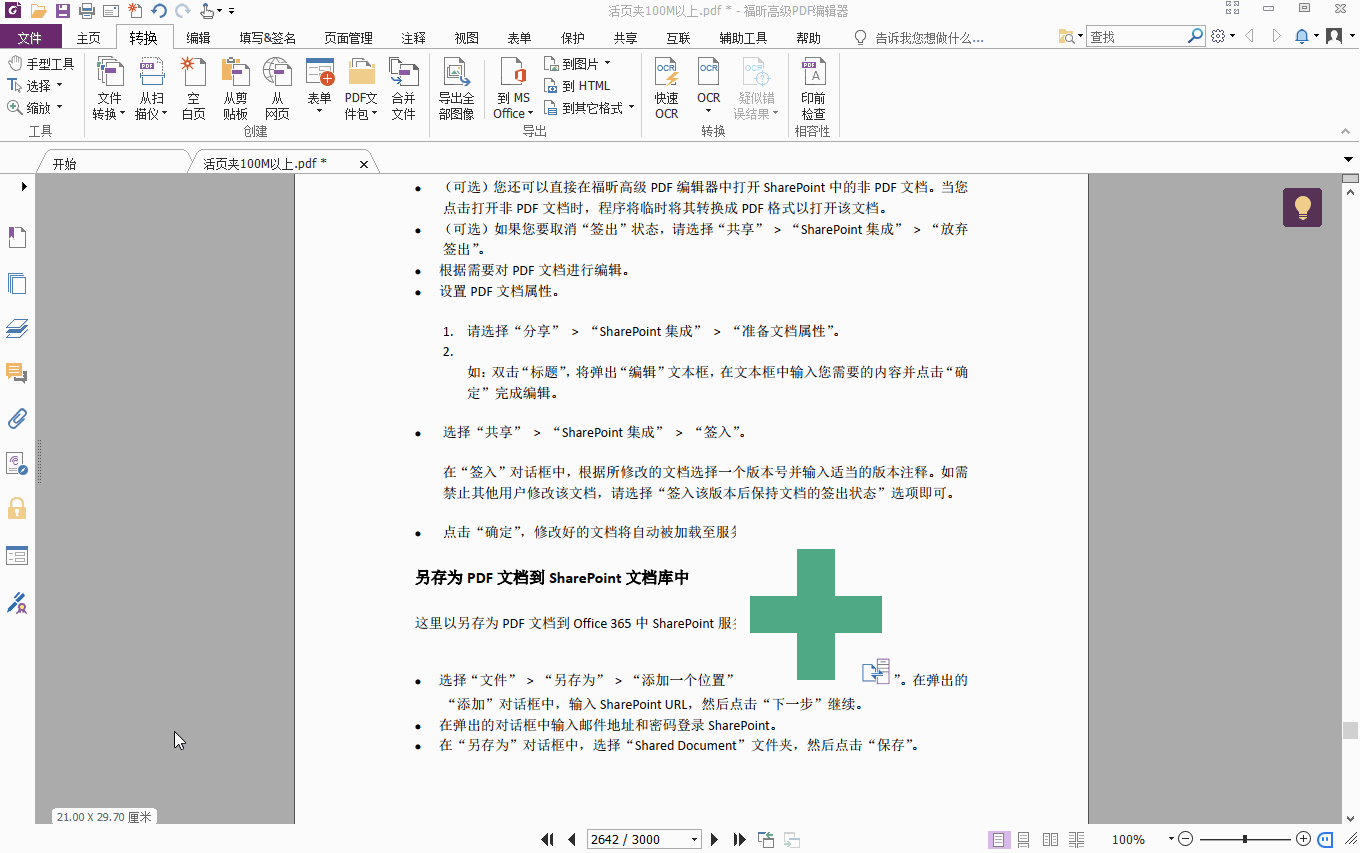Open the bookmarks panel in the sidebar
This screenshot has height=853, width=1360.
tap(17, 237)
